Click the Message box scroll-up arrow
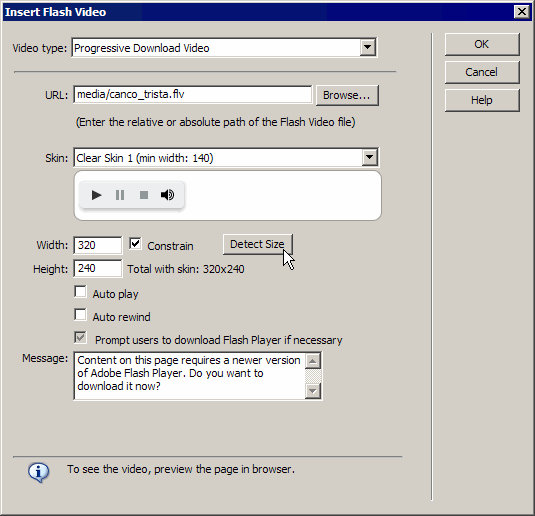 [313, 361]
